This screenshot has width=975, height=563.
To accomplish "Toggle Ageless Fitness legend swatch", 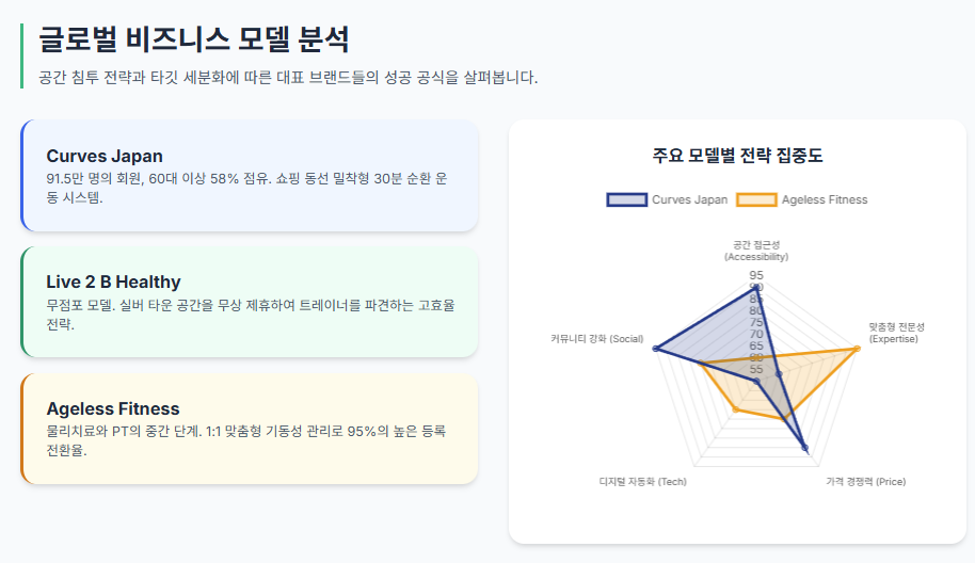I will (x=756, y=200).
